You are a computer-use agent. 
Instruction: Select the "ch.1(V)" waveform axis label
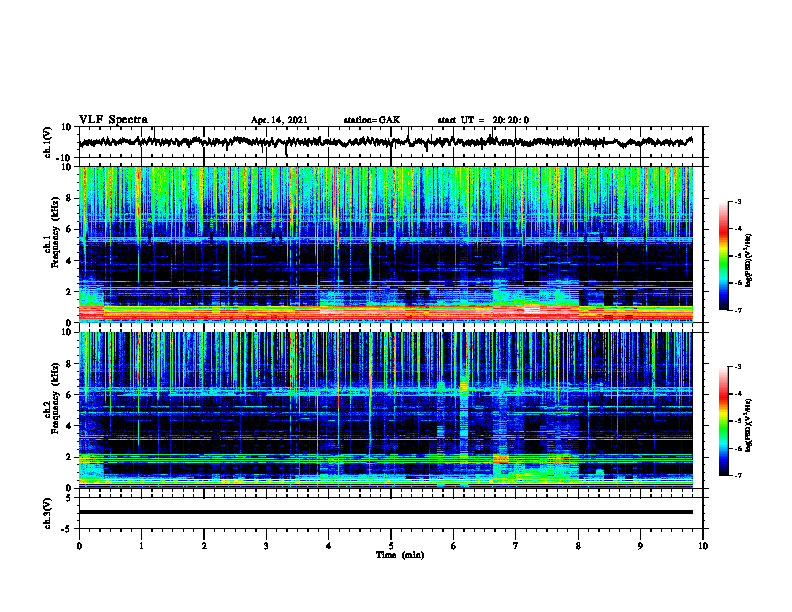pyautogui.click(x=48, y=142)
